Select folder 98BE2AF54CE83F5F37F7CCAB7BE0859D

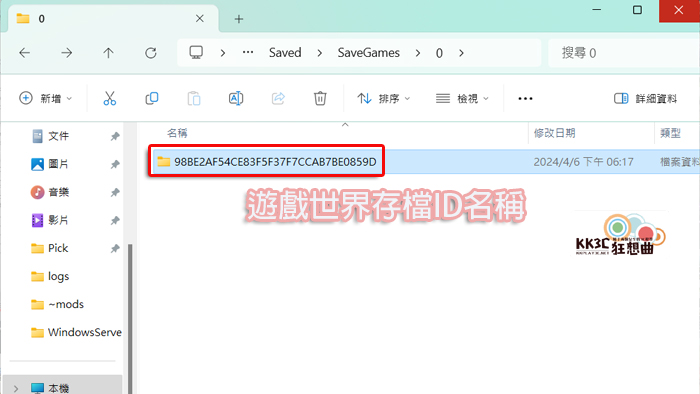pos(275,162)
